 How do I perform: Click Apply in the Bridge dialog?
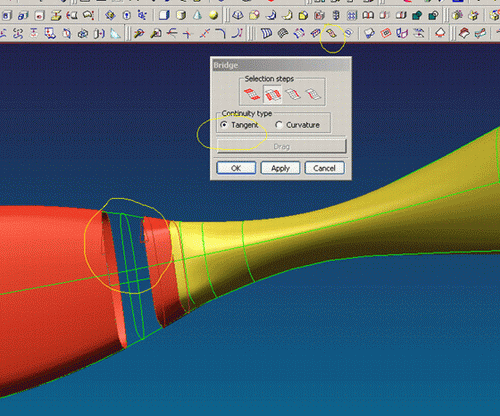280,168
